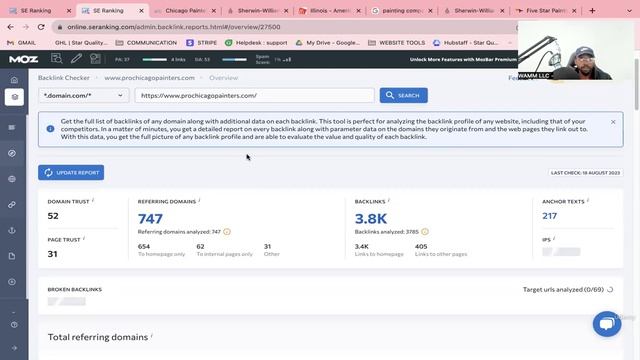640x360 pixels.
Task: Open MozBar page optimization icon
Action: 95,59
